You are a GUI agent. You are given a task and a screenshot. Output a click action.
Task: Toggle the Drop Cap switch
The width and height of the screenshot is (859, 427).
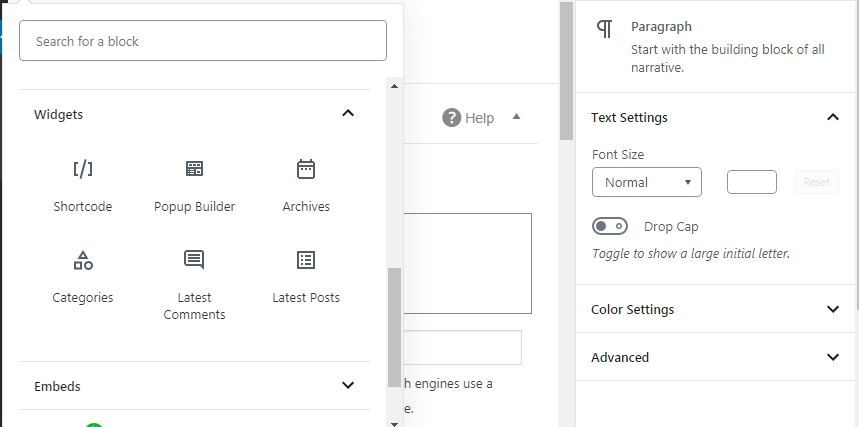[x=610, y=226]
